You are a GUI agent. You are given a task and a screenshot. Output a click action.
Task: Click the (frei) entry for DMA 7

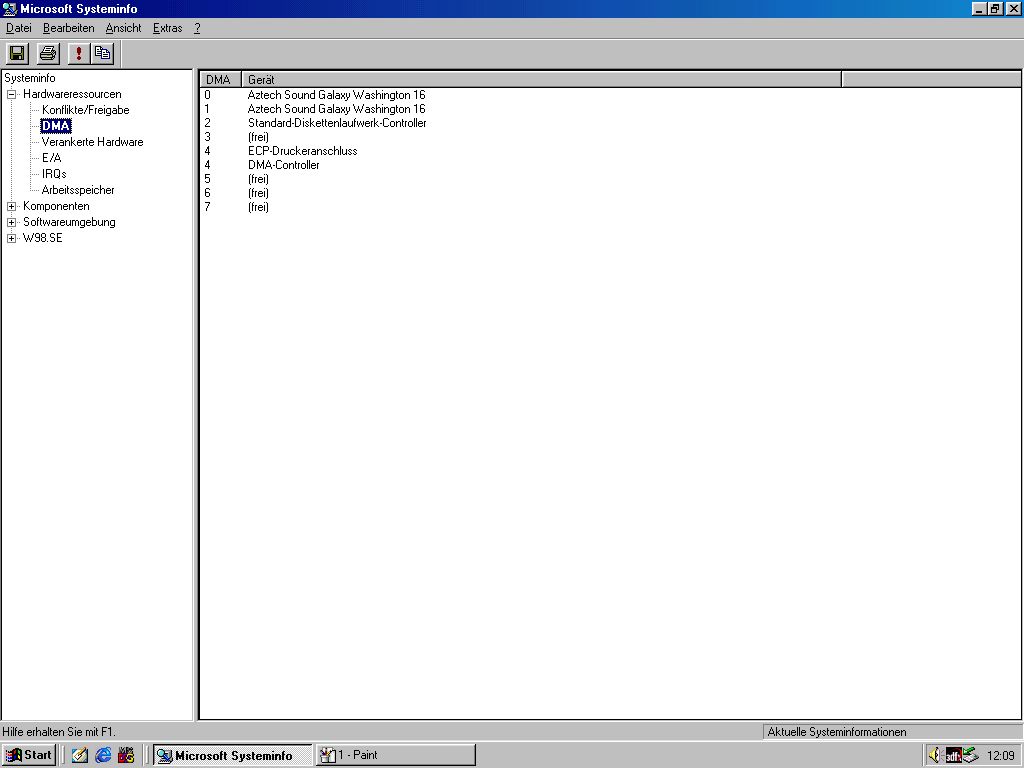click(x=258, y=207)
